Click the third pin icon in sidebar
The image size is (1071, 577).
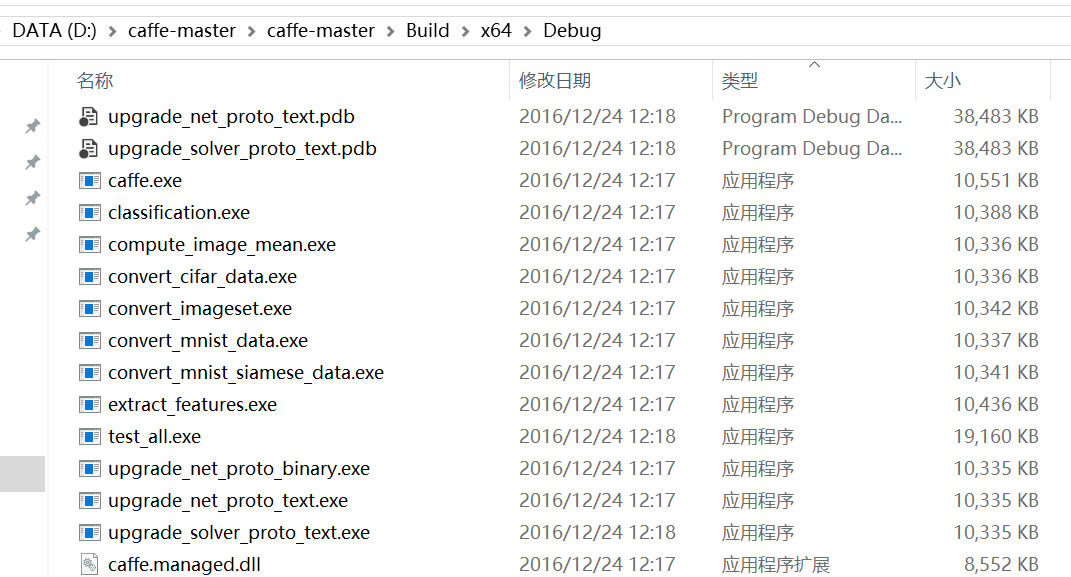[32, 199]
